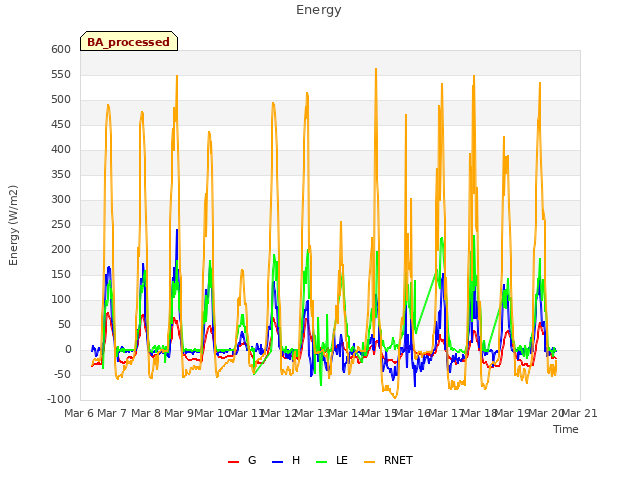Click the green LE legend swatch
This screenshot has height=480, width=640.
click(x=322, y=462)
